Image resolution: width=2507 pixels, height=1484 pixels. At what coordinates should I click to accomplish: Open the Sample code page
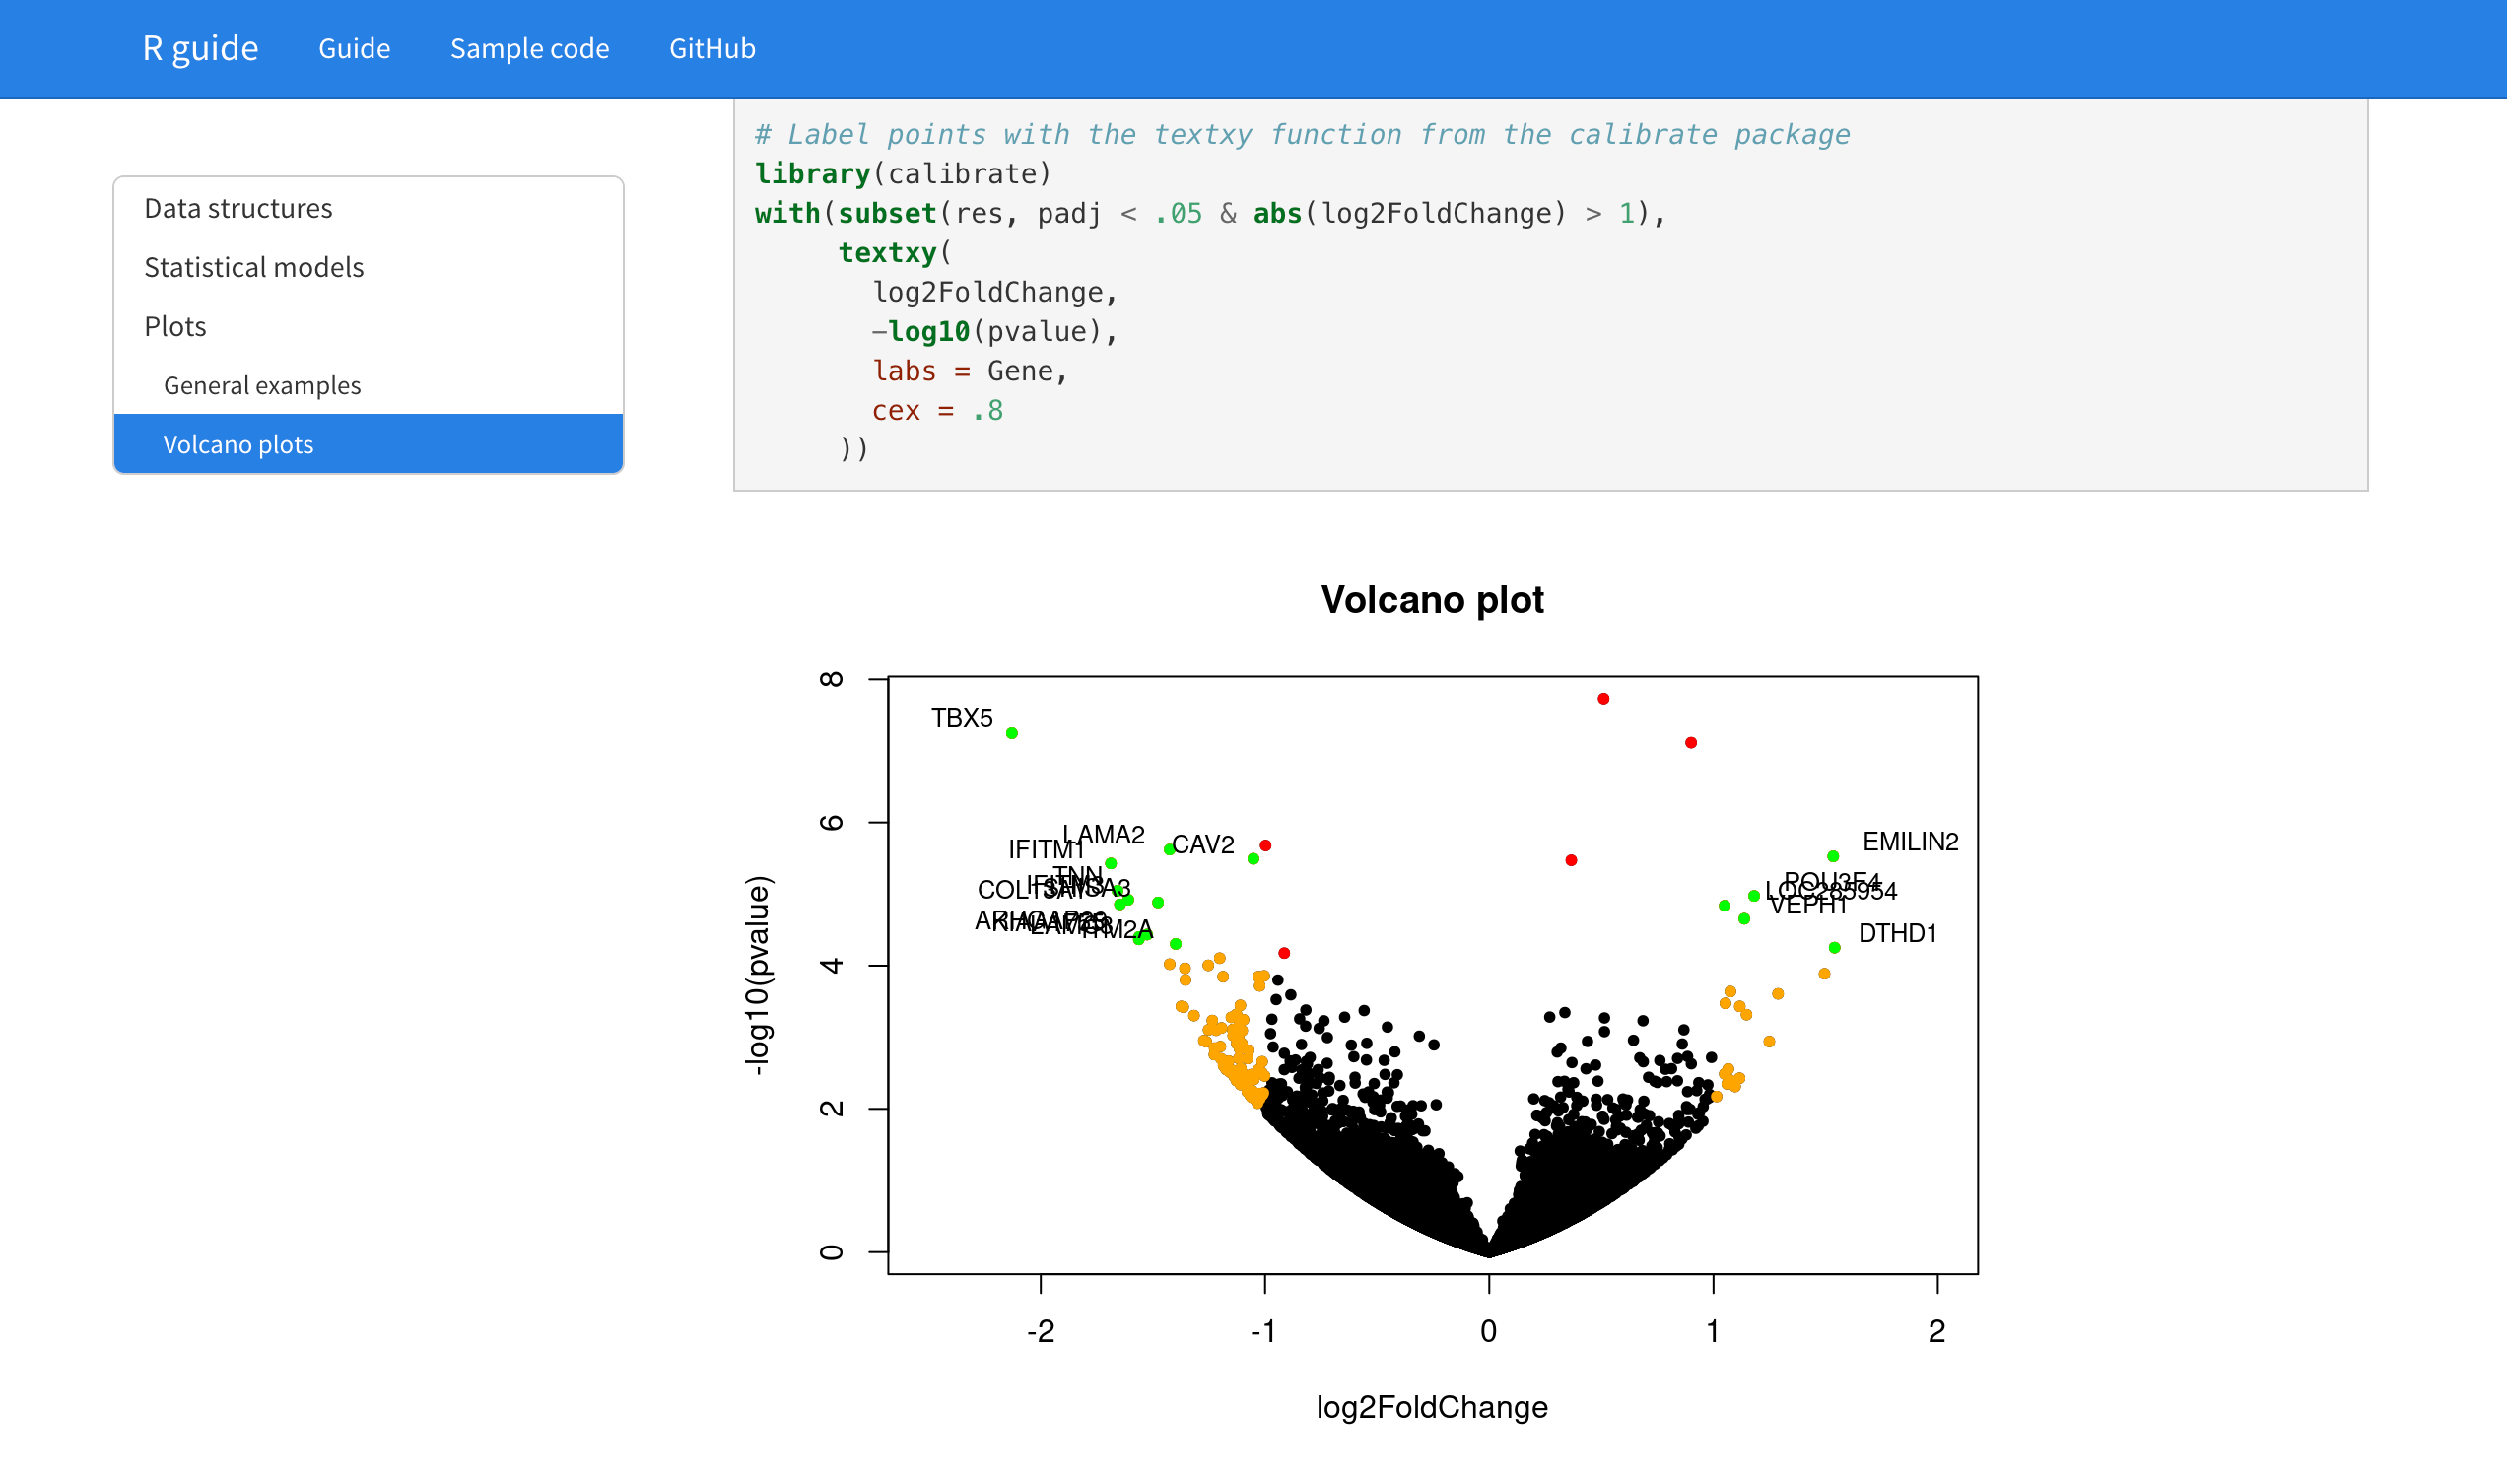(x=530, y=48)
